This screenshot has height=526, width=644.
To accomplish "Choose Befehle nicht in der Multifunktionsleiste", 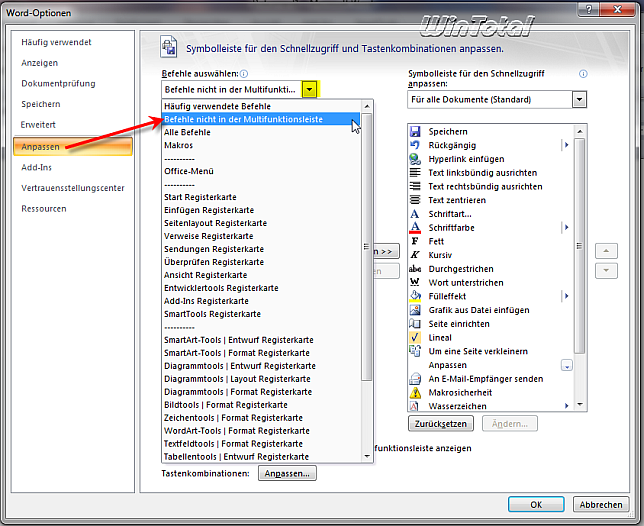I will (261, 119).
